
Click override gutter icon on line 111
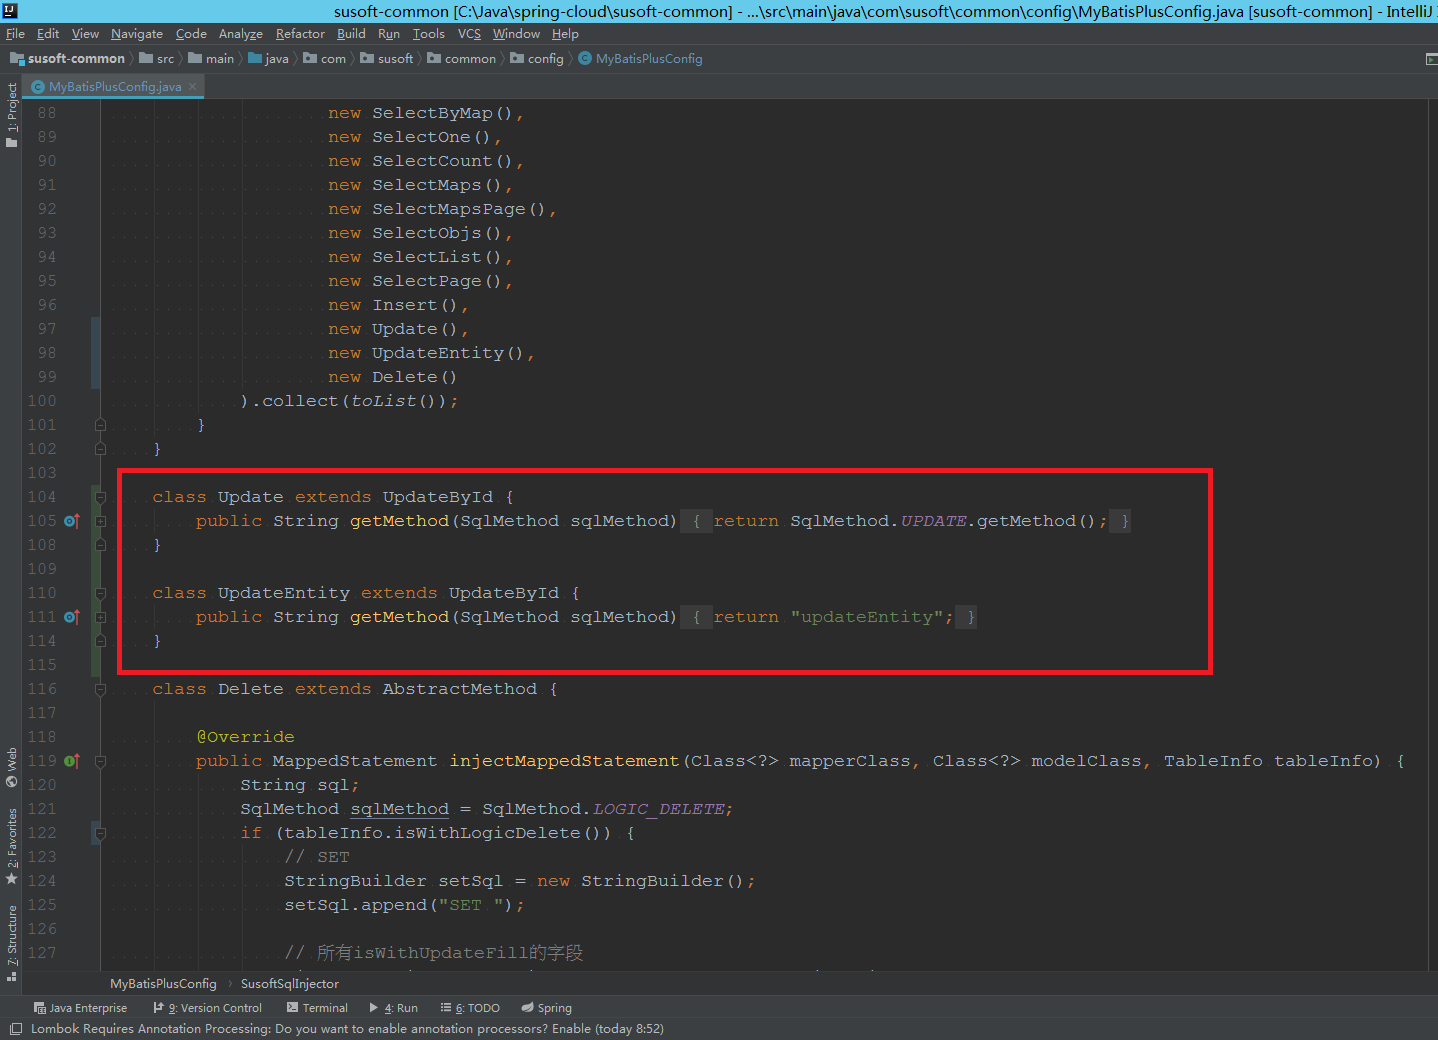(x=71, y=617)
